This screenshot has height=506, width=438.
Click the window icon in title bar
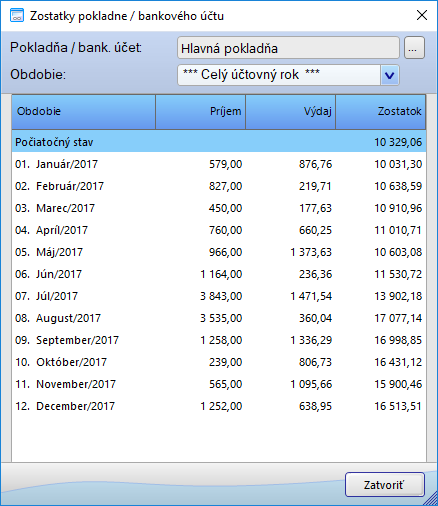click(17, 16)
